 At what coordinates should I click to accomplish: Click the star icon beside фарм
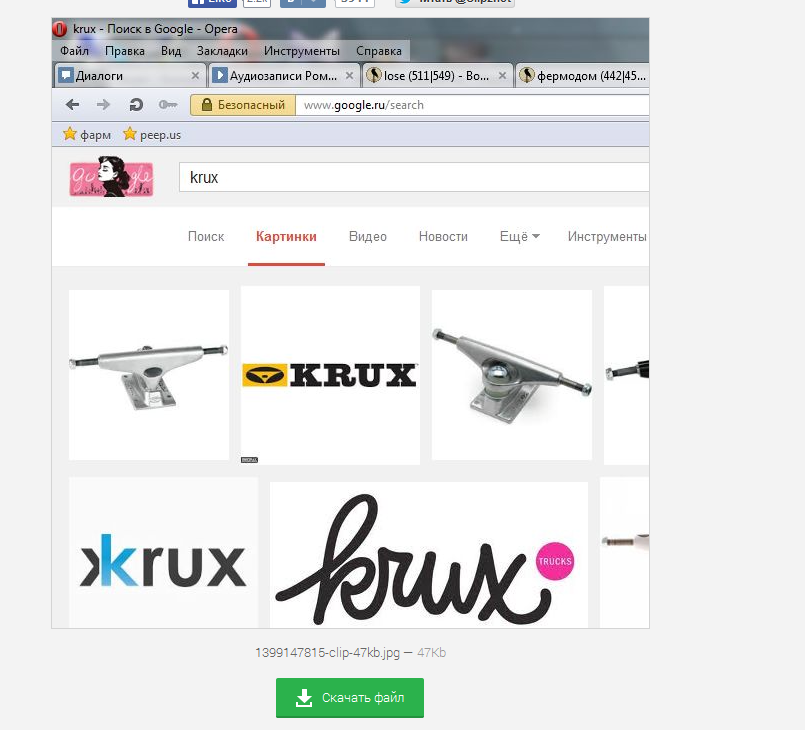pyautogui.click(x=69, y=134)
